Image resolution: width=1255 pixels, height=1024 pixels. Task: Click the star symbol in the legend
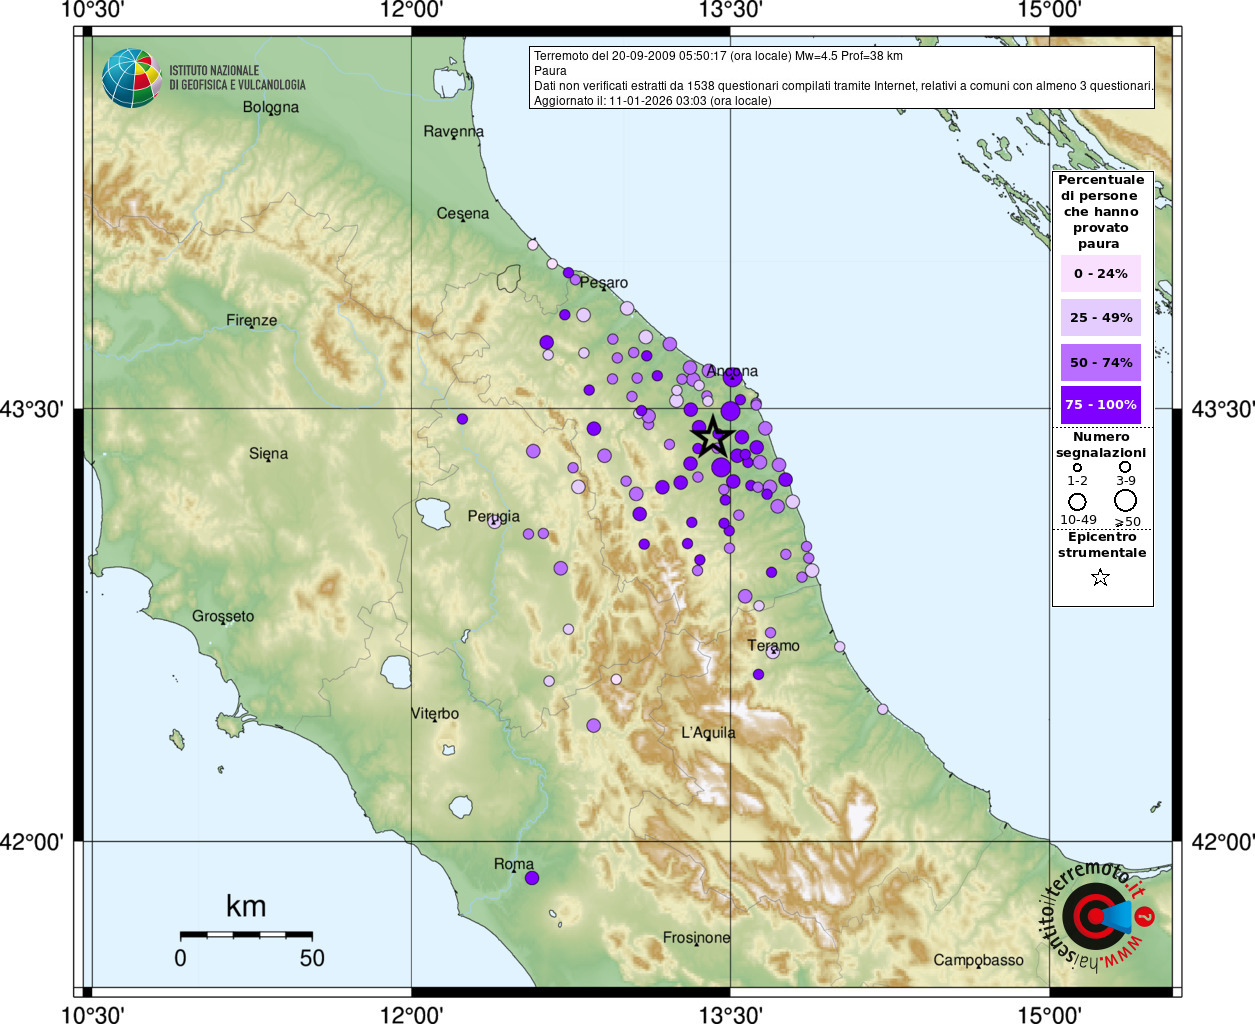coord(1100,577)
